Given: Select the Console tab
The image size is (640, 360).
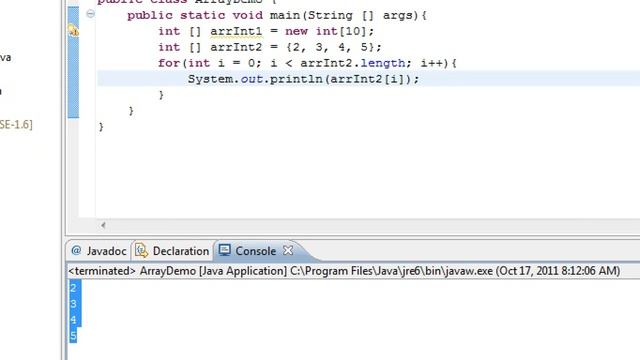Looking at the screenshot, I should [x=256, y=251].
